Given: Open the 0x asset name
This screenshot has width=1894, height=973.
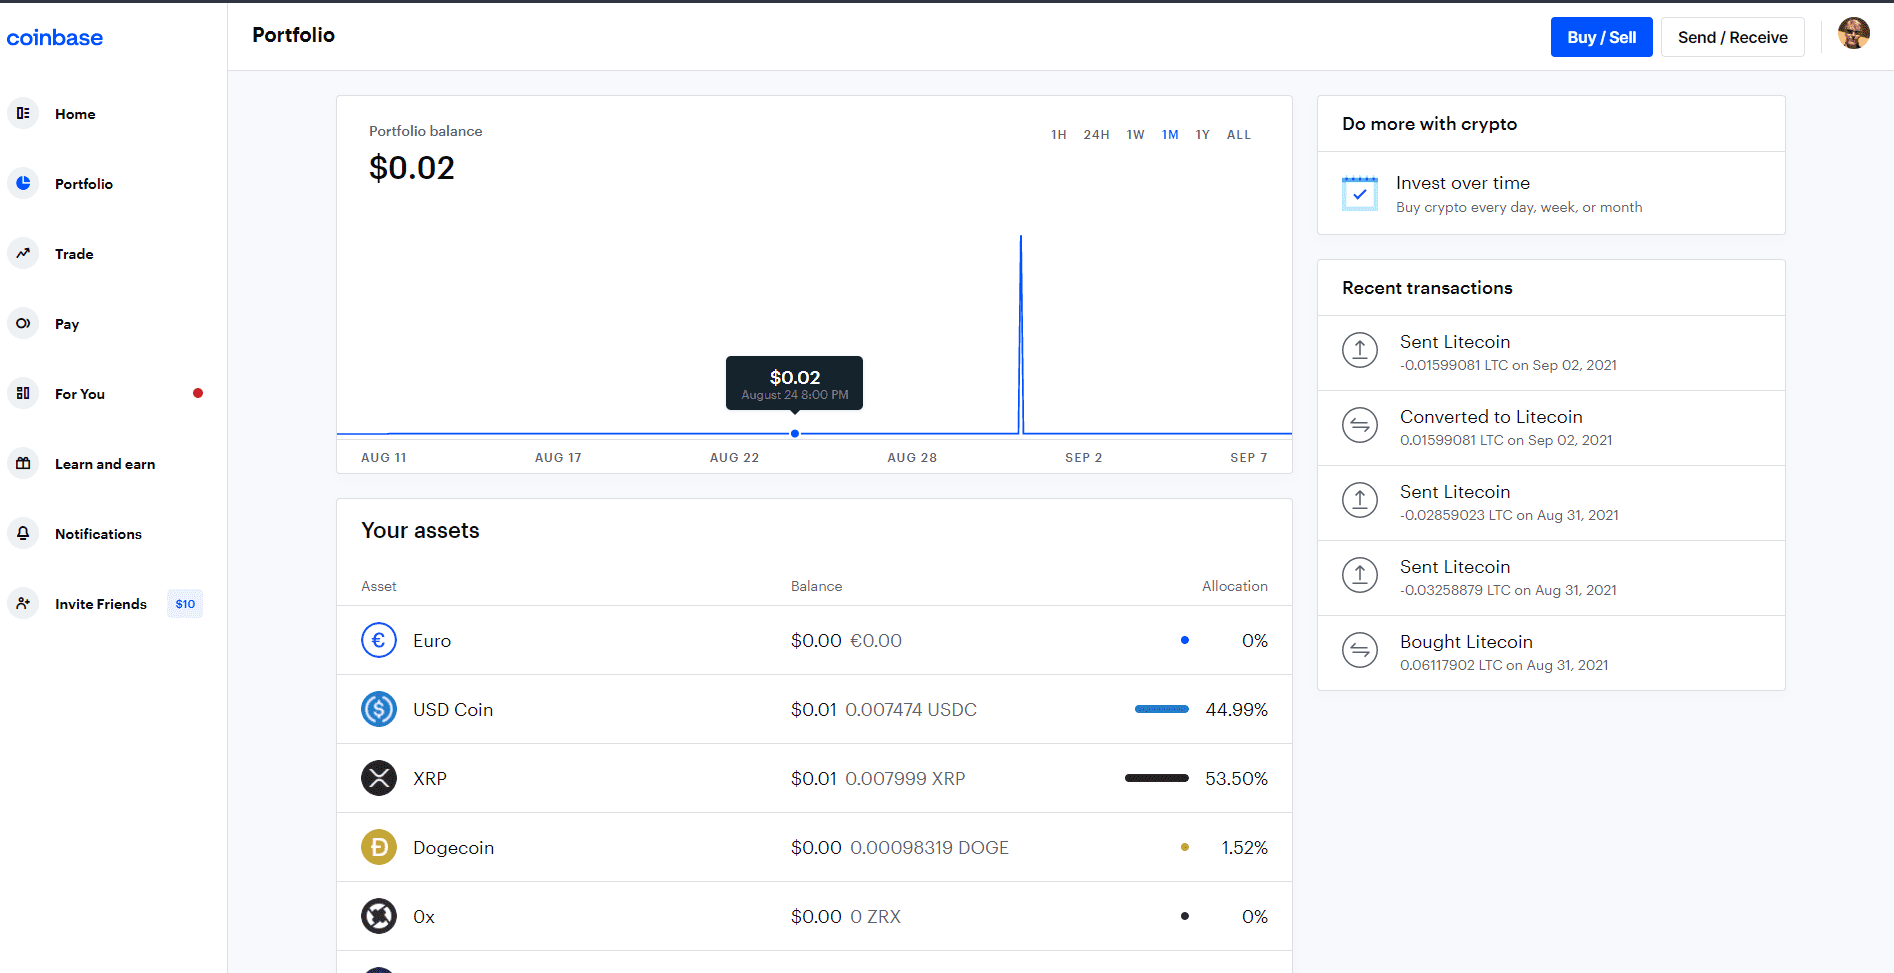Looking at the screenshot, I should (424, 917).
